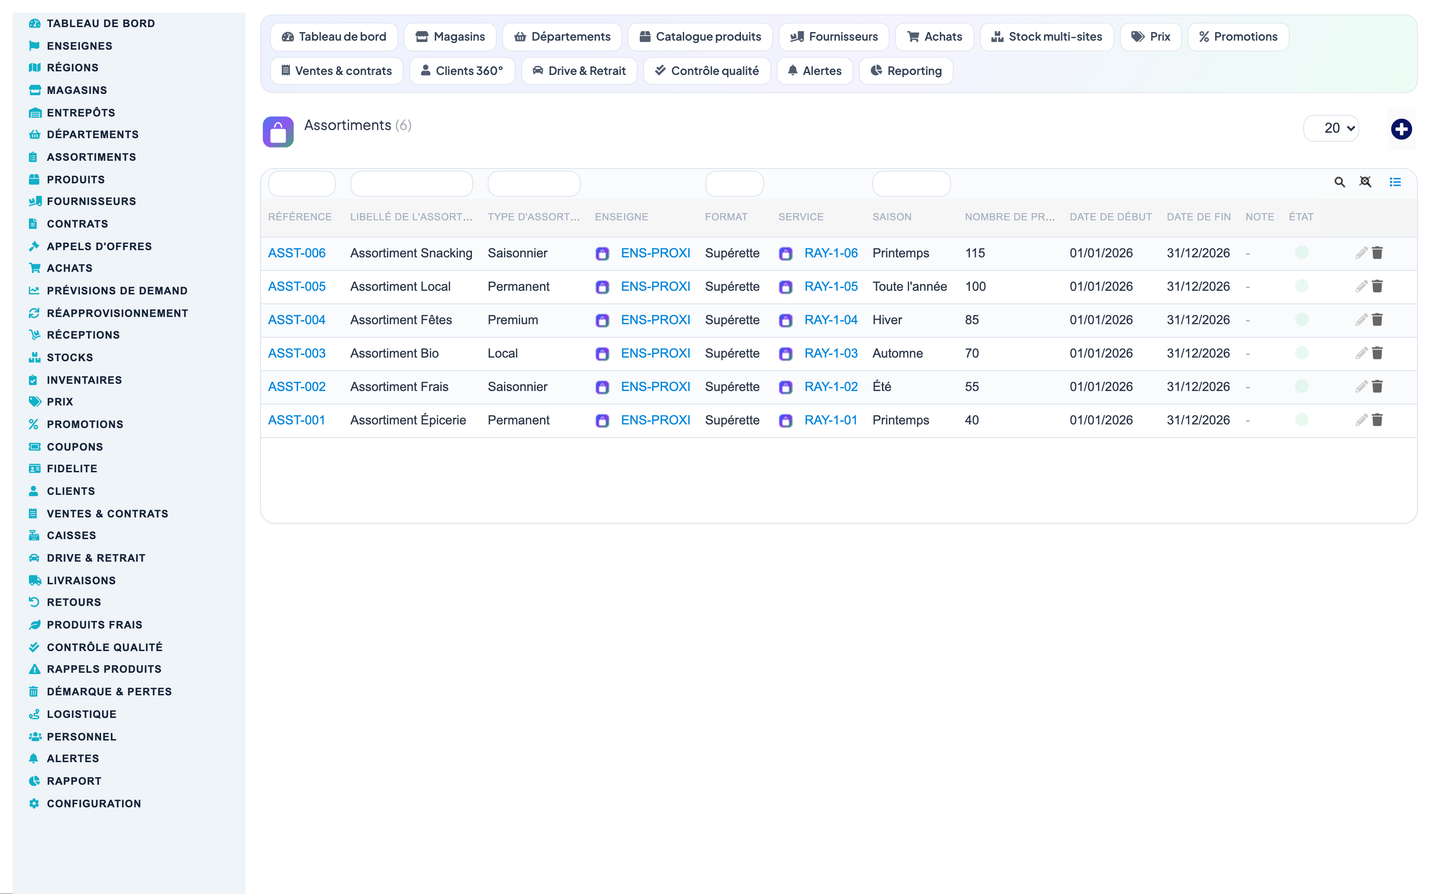Click Alertes bell icon in sidebar
The image size is (1445, 894).
(x=34, y=759)
